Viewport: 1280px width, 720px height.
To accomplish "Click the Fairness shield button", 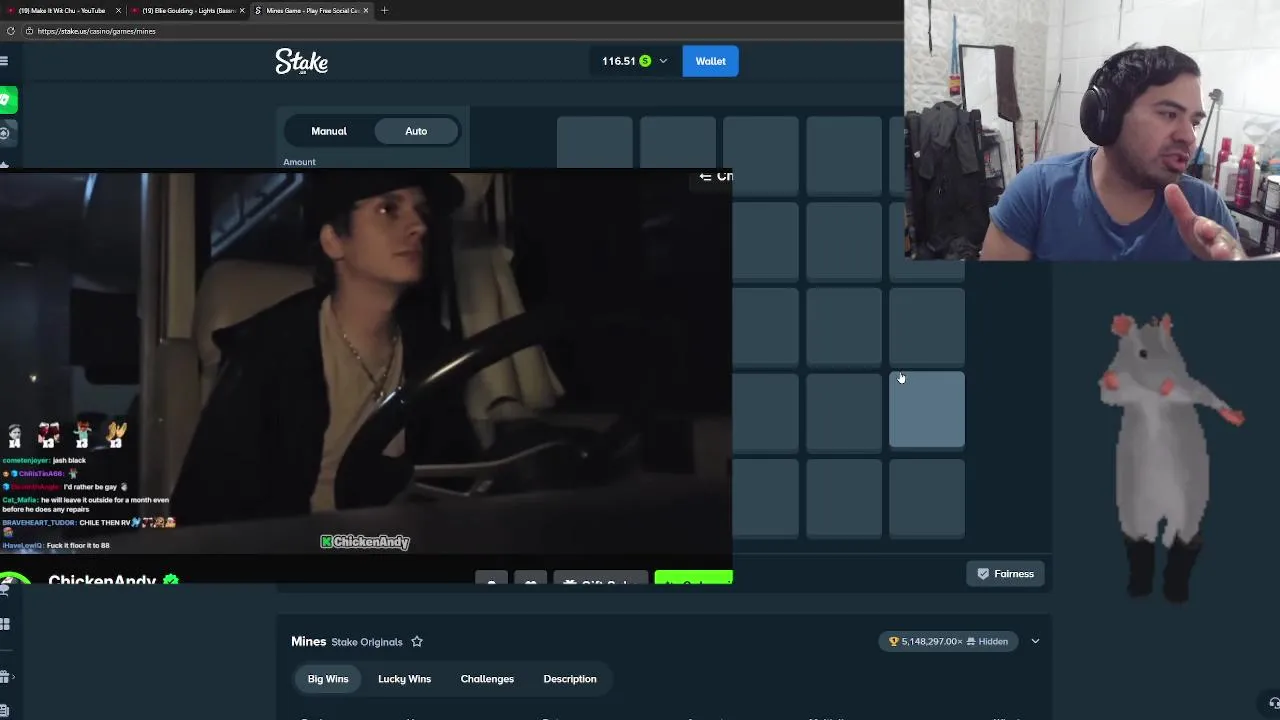I will [1005, 574].
